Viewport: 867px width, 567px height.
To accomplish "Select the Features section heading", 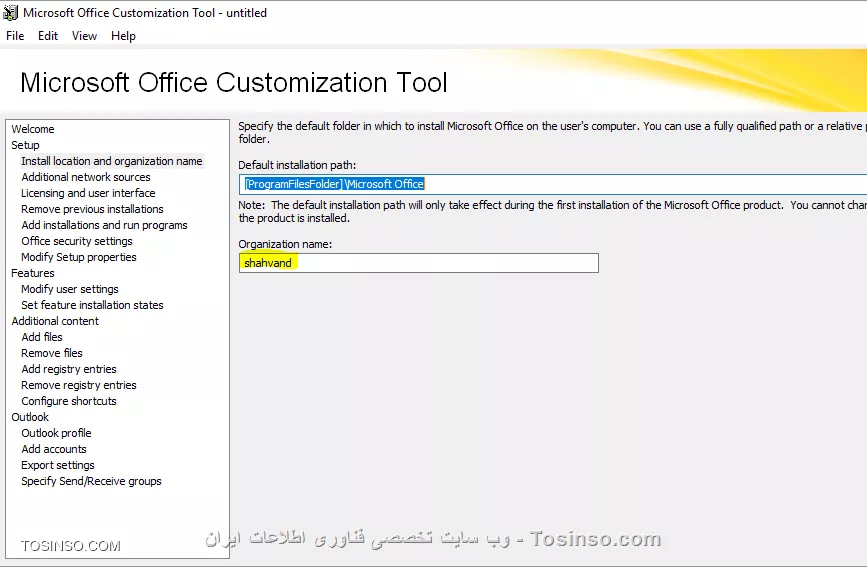I will (33, 273).
